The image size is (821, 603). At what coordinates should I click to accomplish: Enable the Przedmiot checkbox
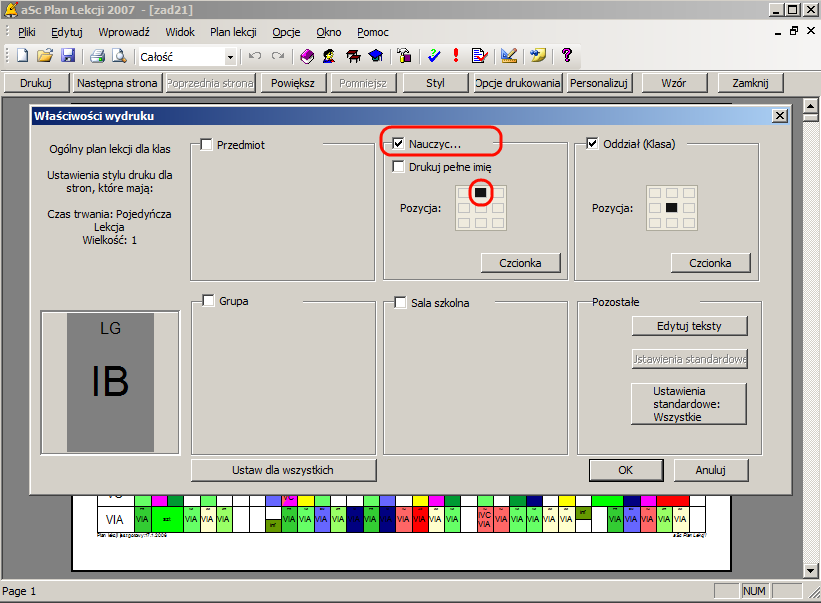point(206,144)
